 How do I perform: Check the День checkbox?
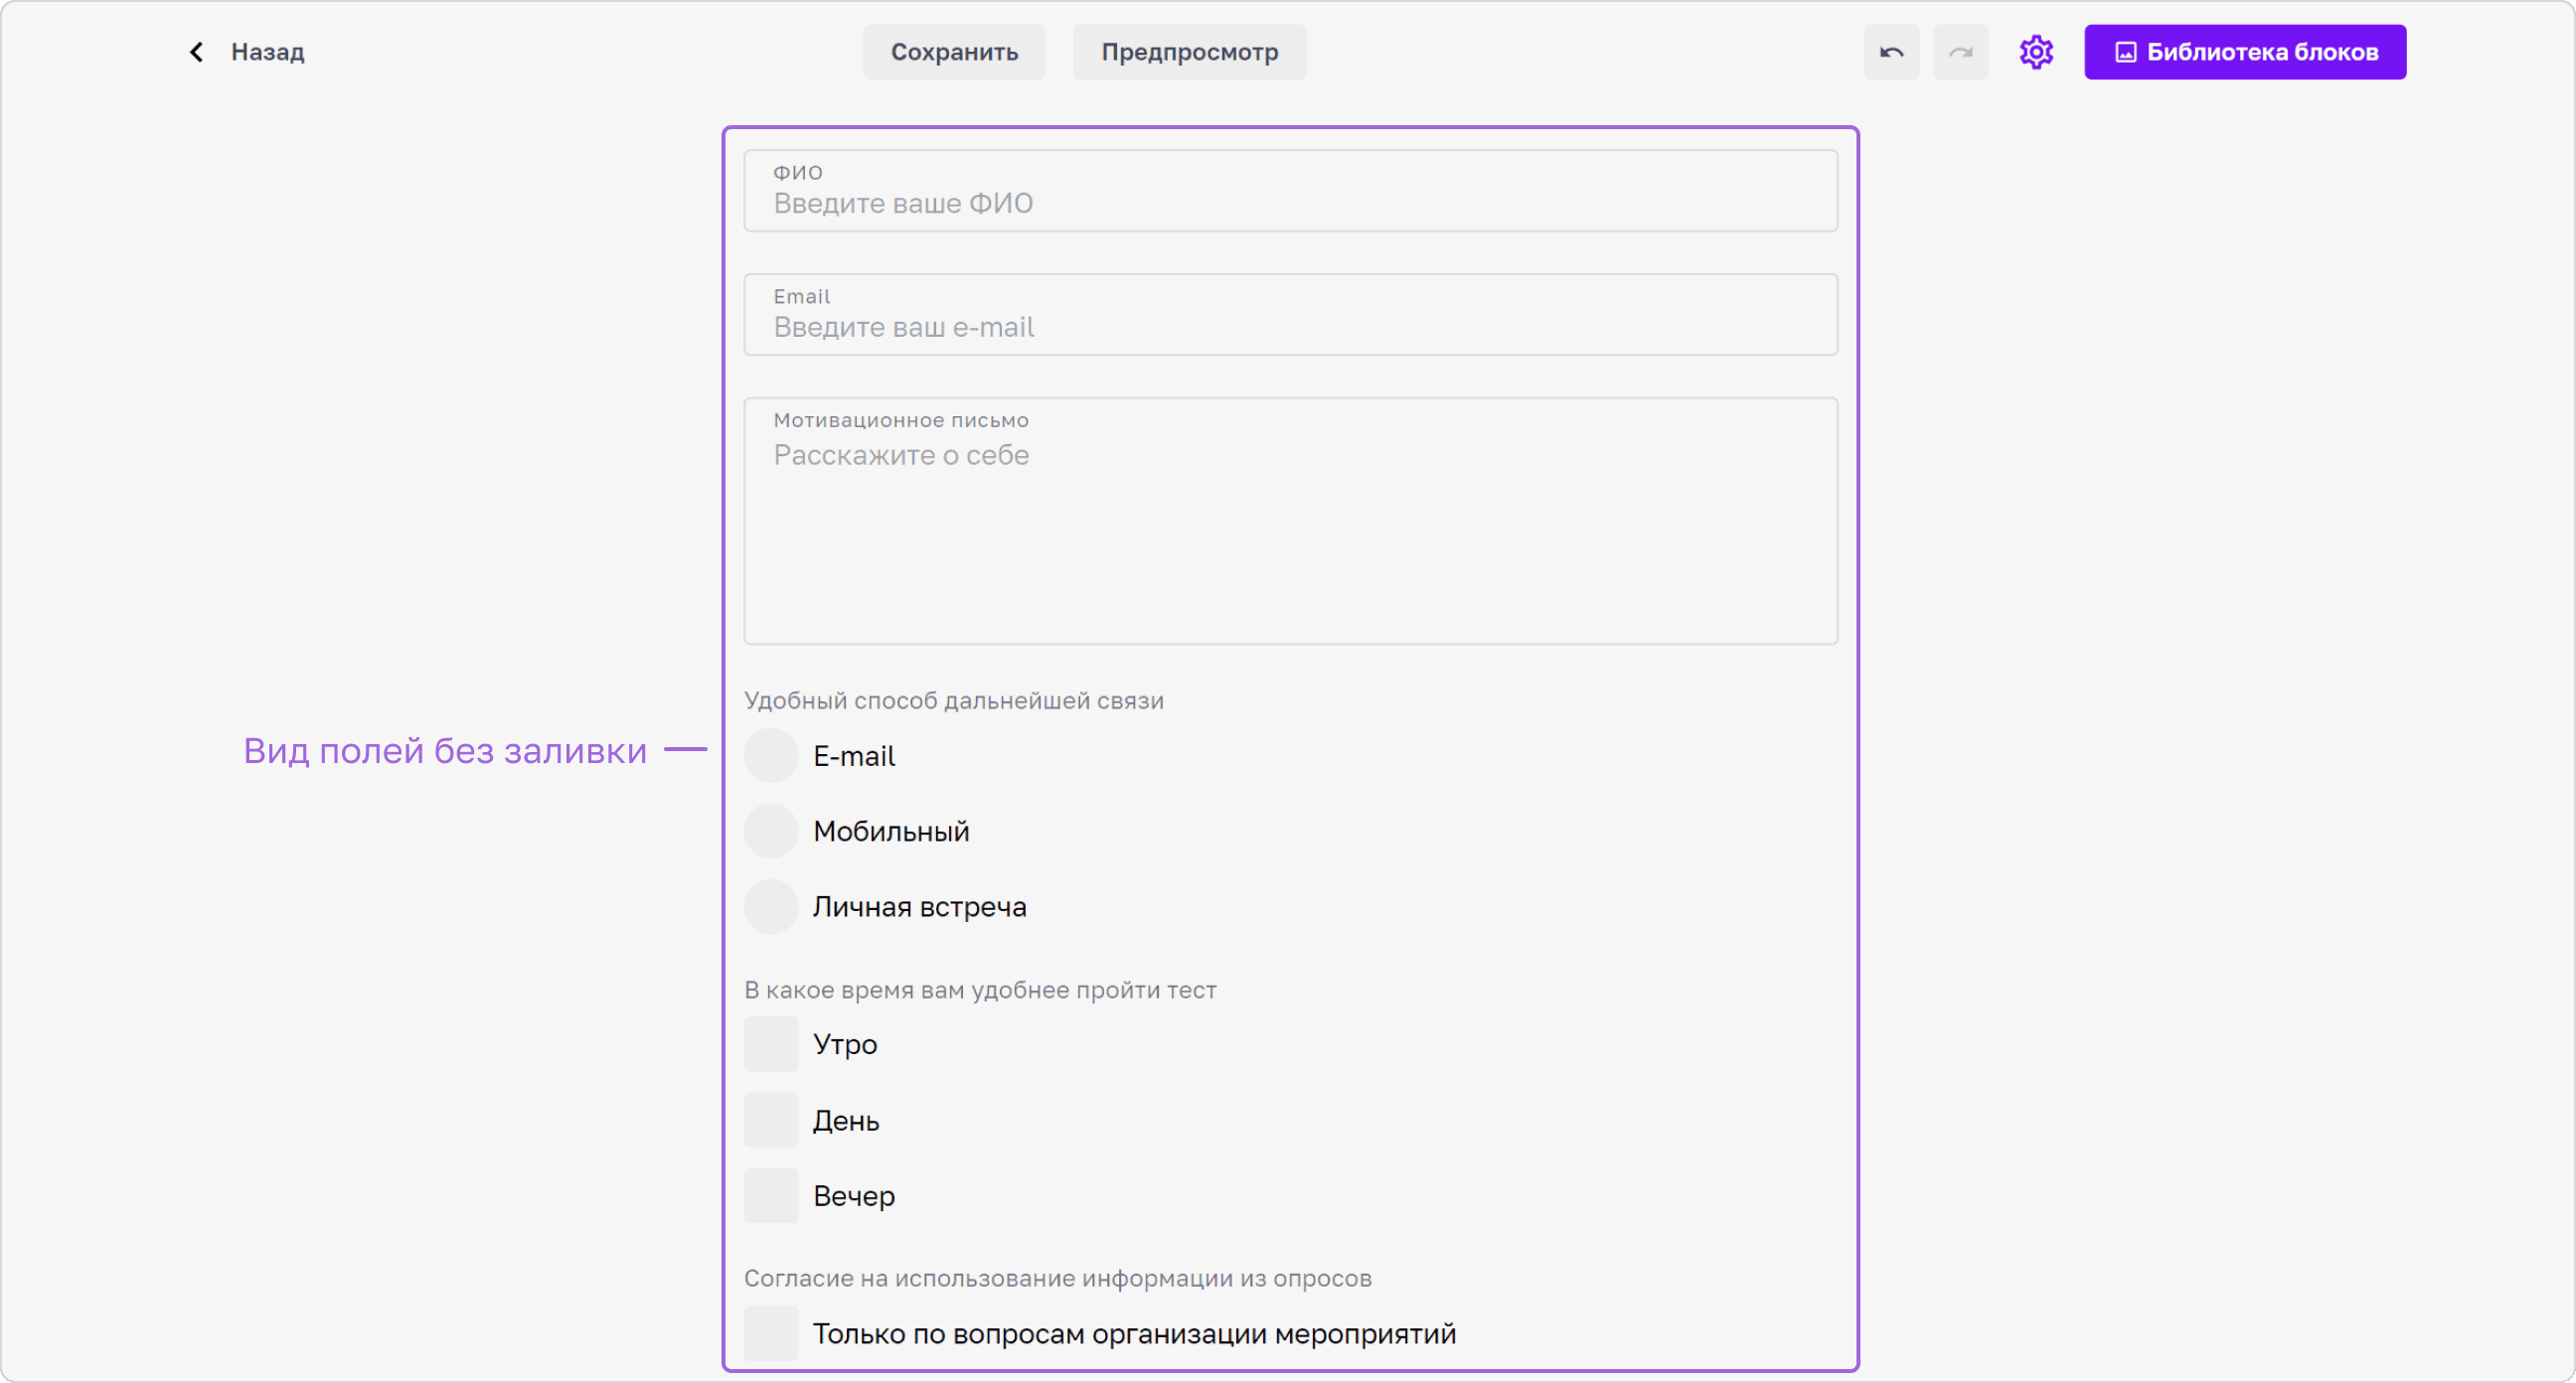[x=771, y=1120]
